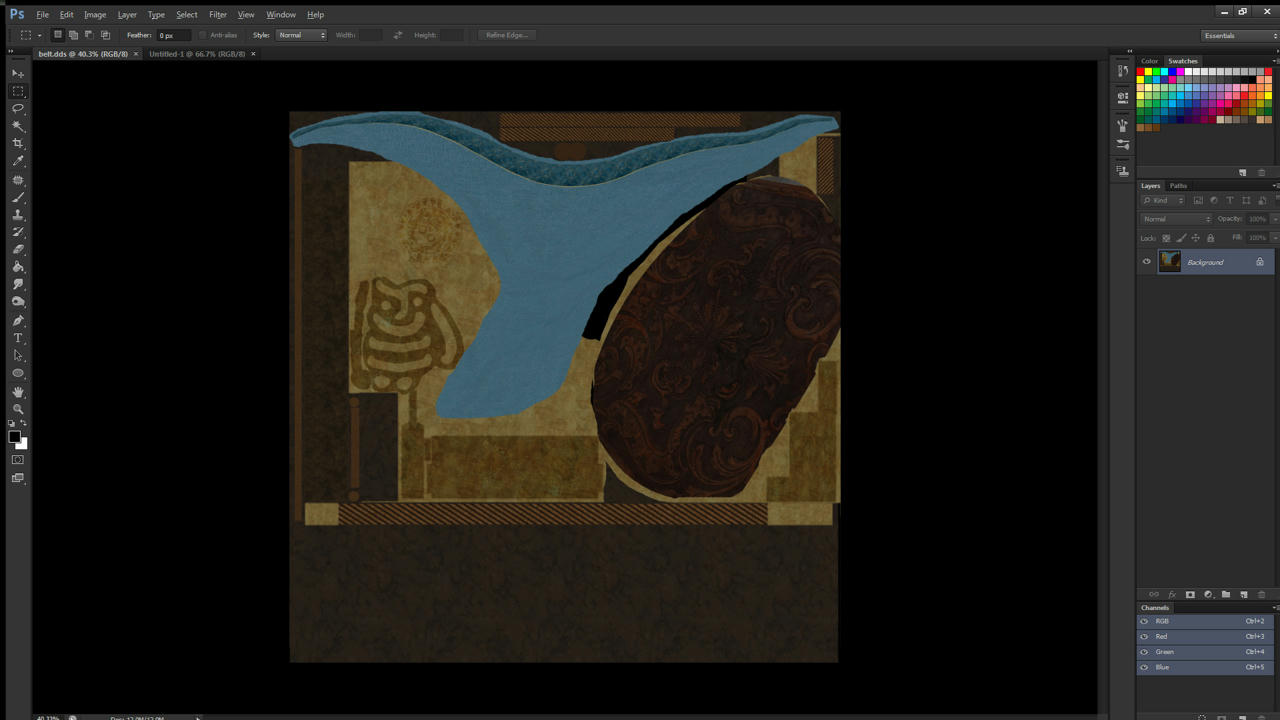
Task: Pick the red swatch in Swatches
Action: click(x=1141, y=72)
